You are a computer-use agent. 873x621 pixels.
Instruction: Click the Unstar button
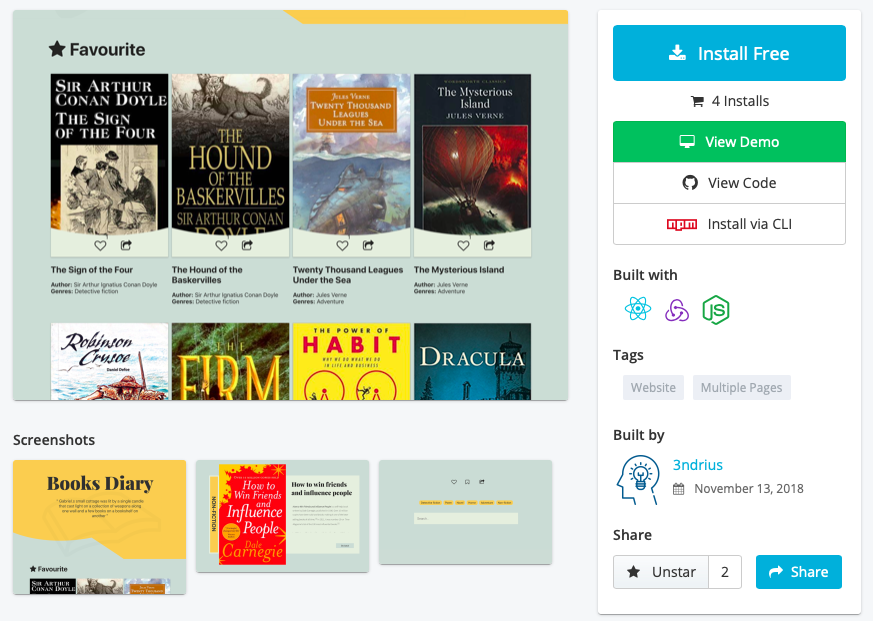(661, 572)
